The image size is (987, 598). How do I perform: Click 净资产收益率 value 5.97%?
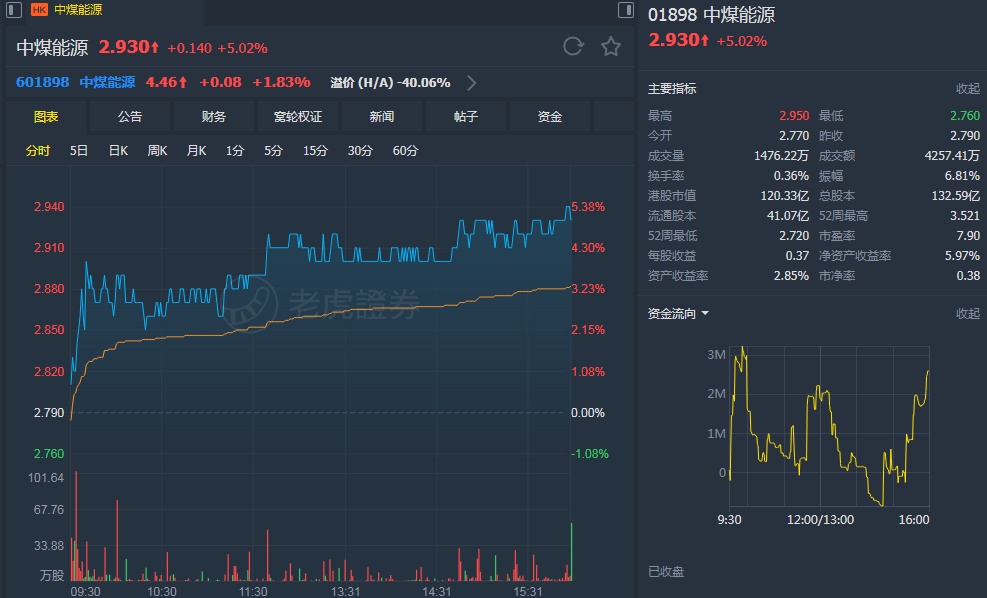(x=962, y=256)
